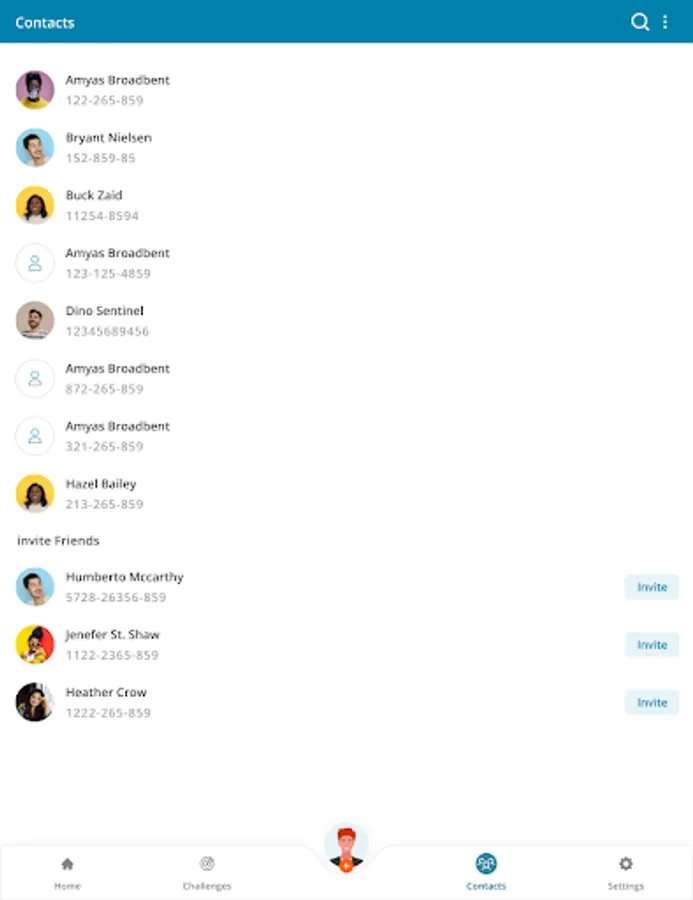Tap the Home icon in bottom bar
Image resolution: width=693 pixels, height=900 pixels.
click(67, 863)
